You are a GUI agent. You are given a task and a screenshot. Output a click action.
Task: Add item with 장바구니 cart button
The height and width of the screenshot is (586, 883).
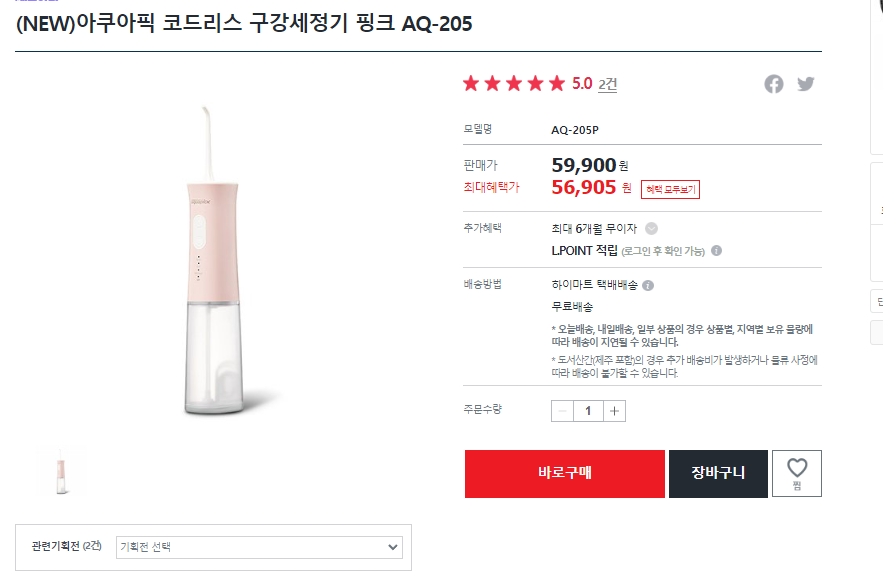(x=718, y=473)
